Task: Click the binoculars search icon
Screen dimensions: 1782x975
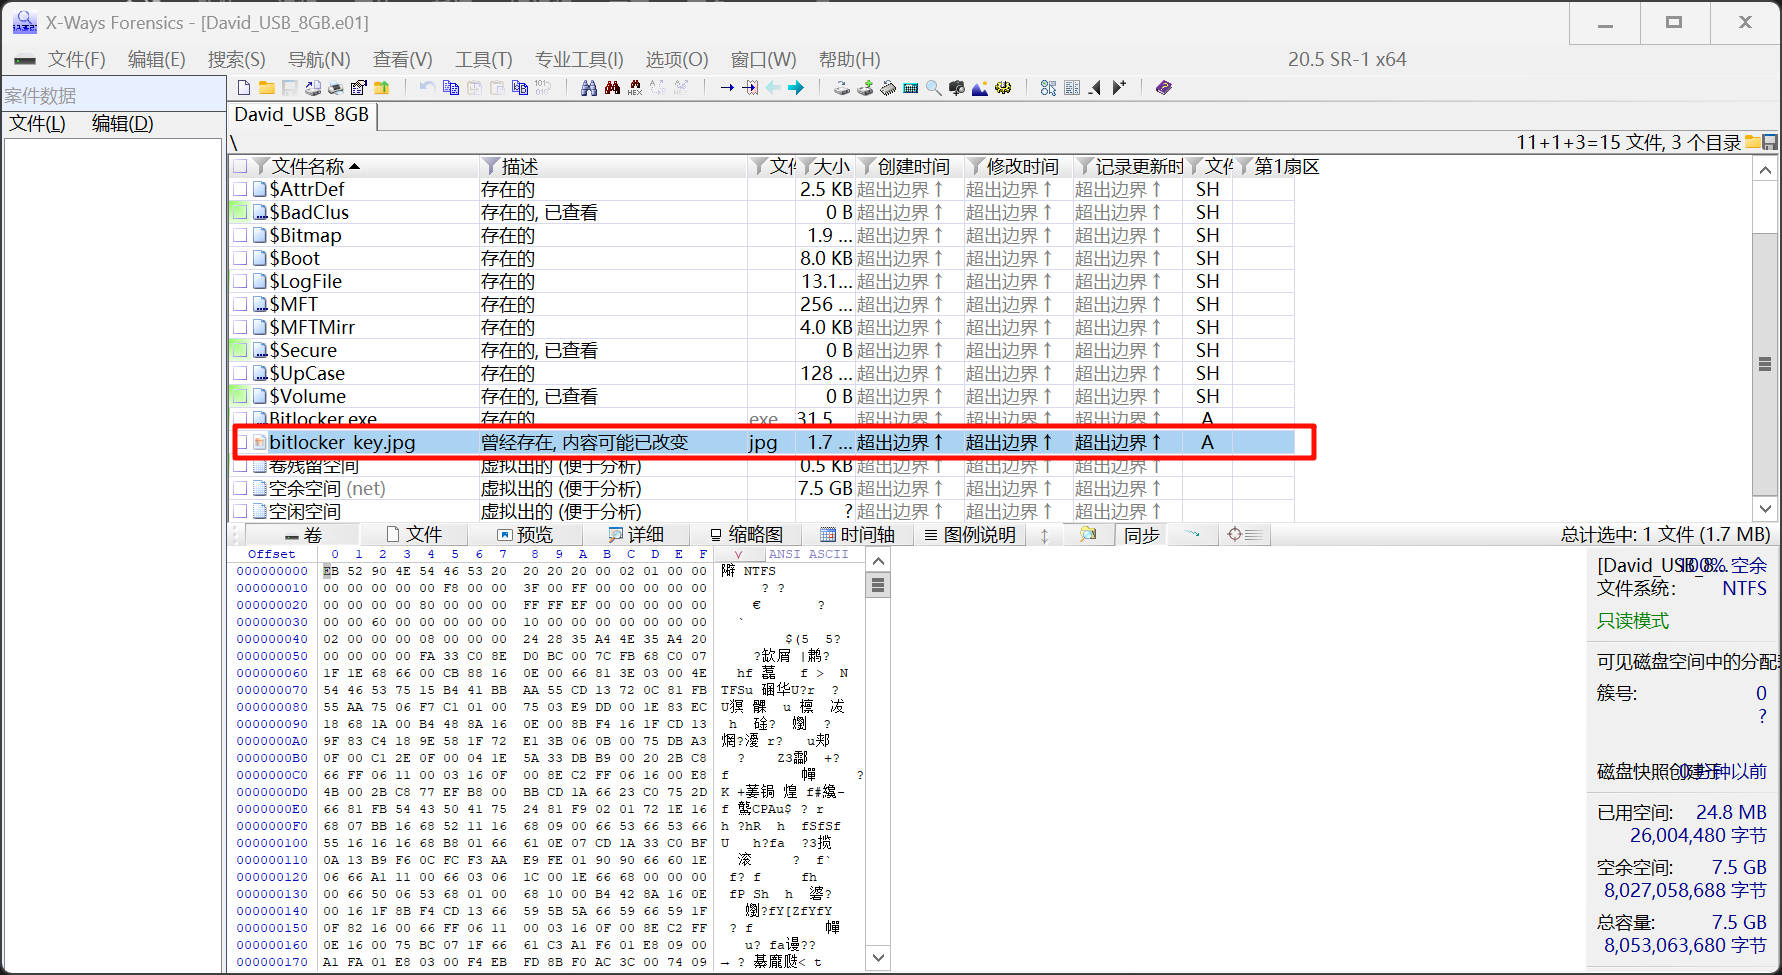Action: (x=589, y=88)
